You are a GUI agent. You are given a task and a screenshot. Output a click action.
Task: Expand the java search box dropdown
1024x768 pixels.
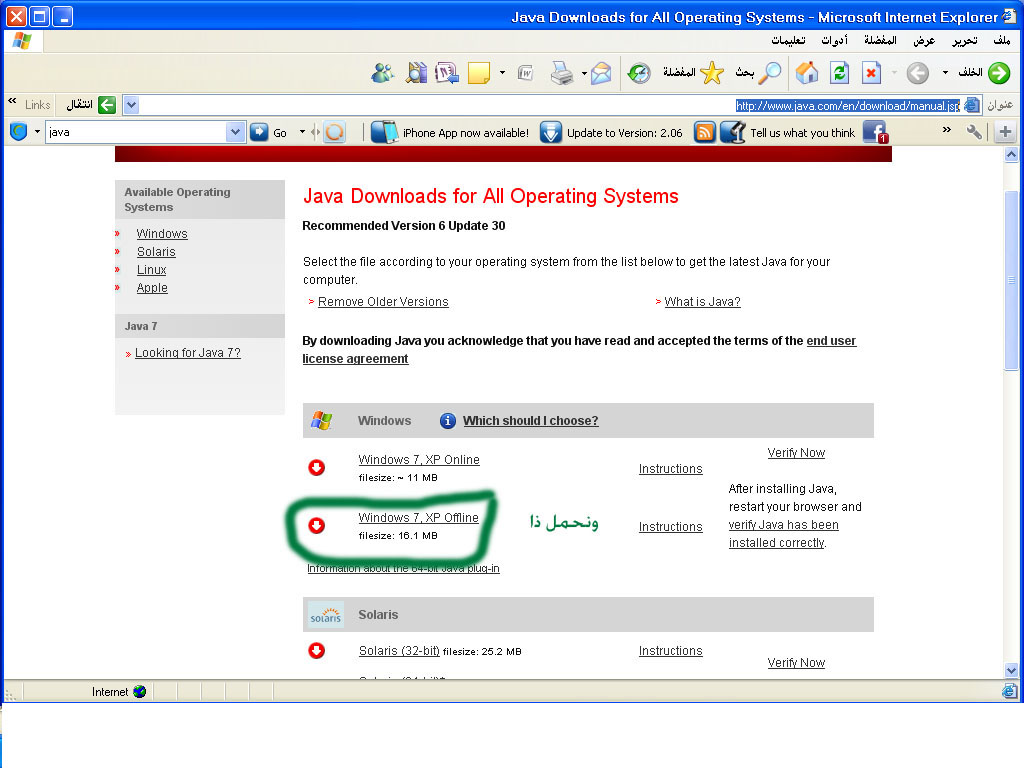tap(235, 132)
